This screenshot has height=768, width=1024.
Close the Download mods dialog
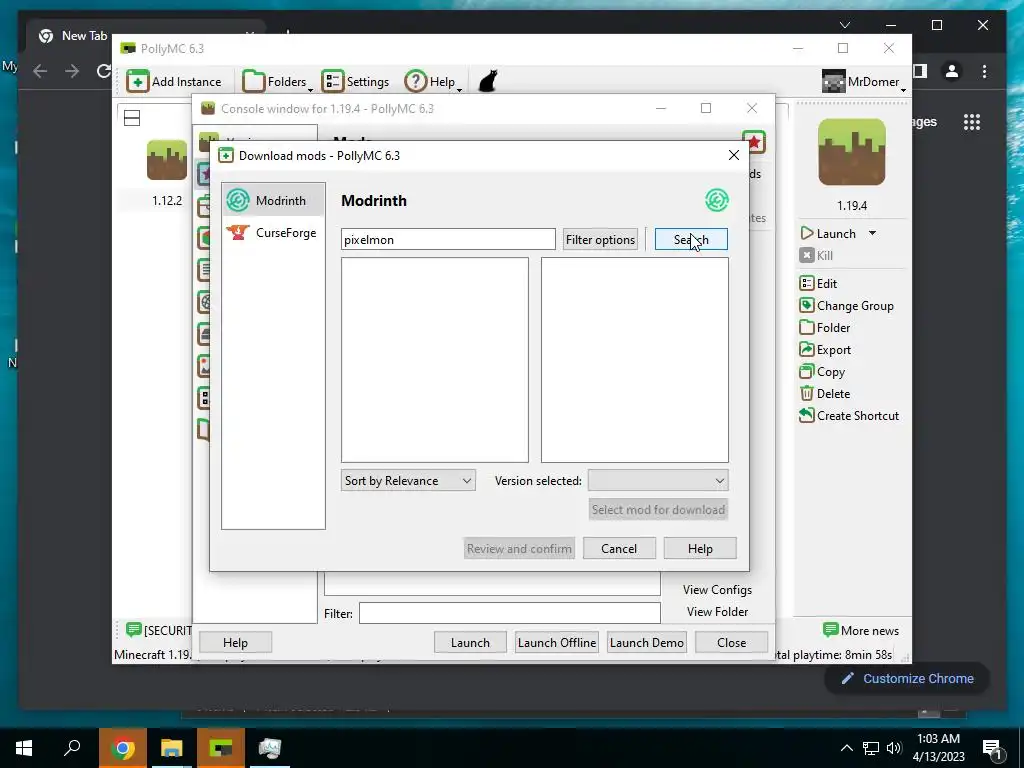(734, 155)
